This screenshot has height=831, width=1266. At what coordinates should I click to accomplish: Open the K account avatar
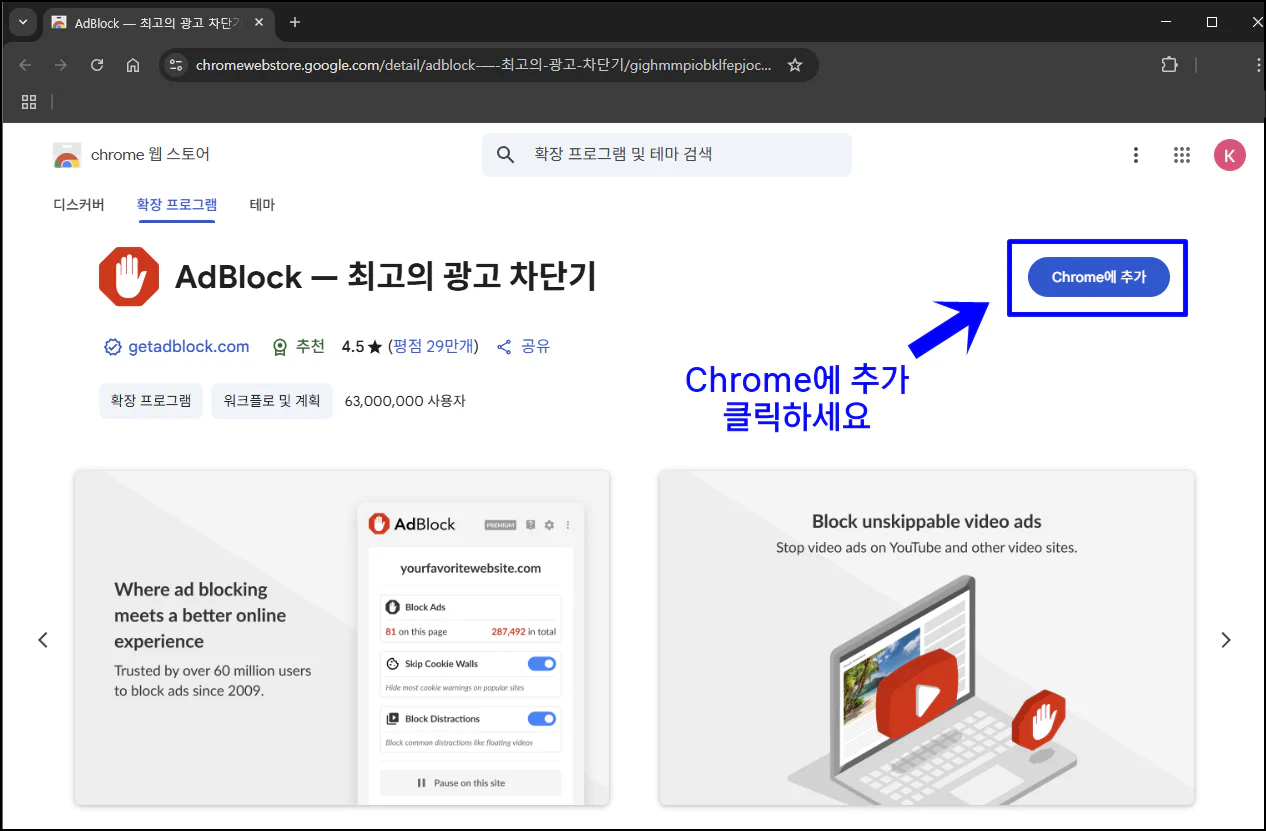coord(1229,155)
